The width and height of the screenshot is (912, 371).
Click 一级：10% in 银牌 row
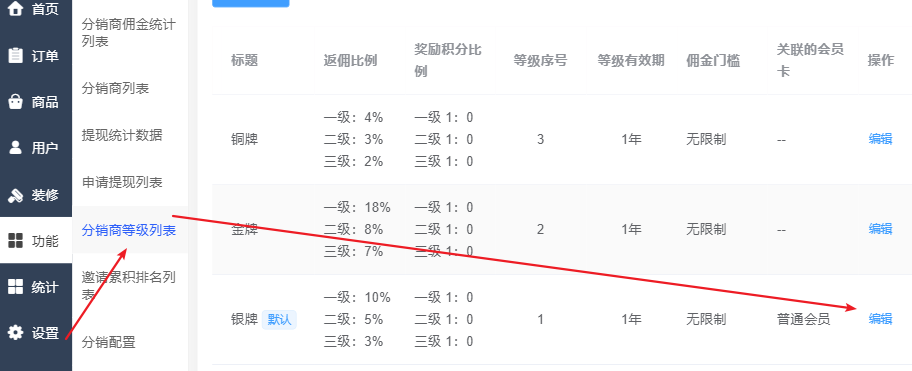357,298
